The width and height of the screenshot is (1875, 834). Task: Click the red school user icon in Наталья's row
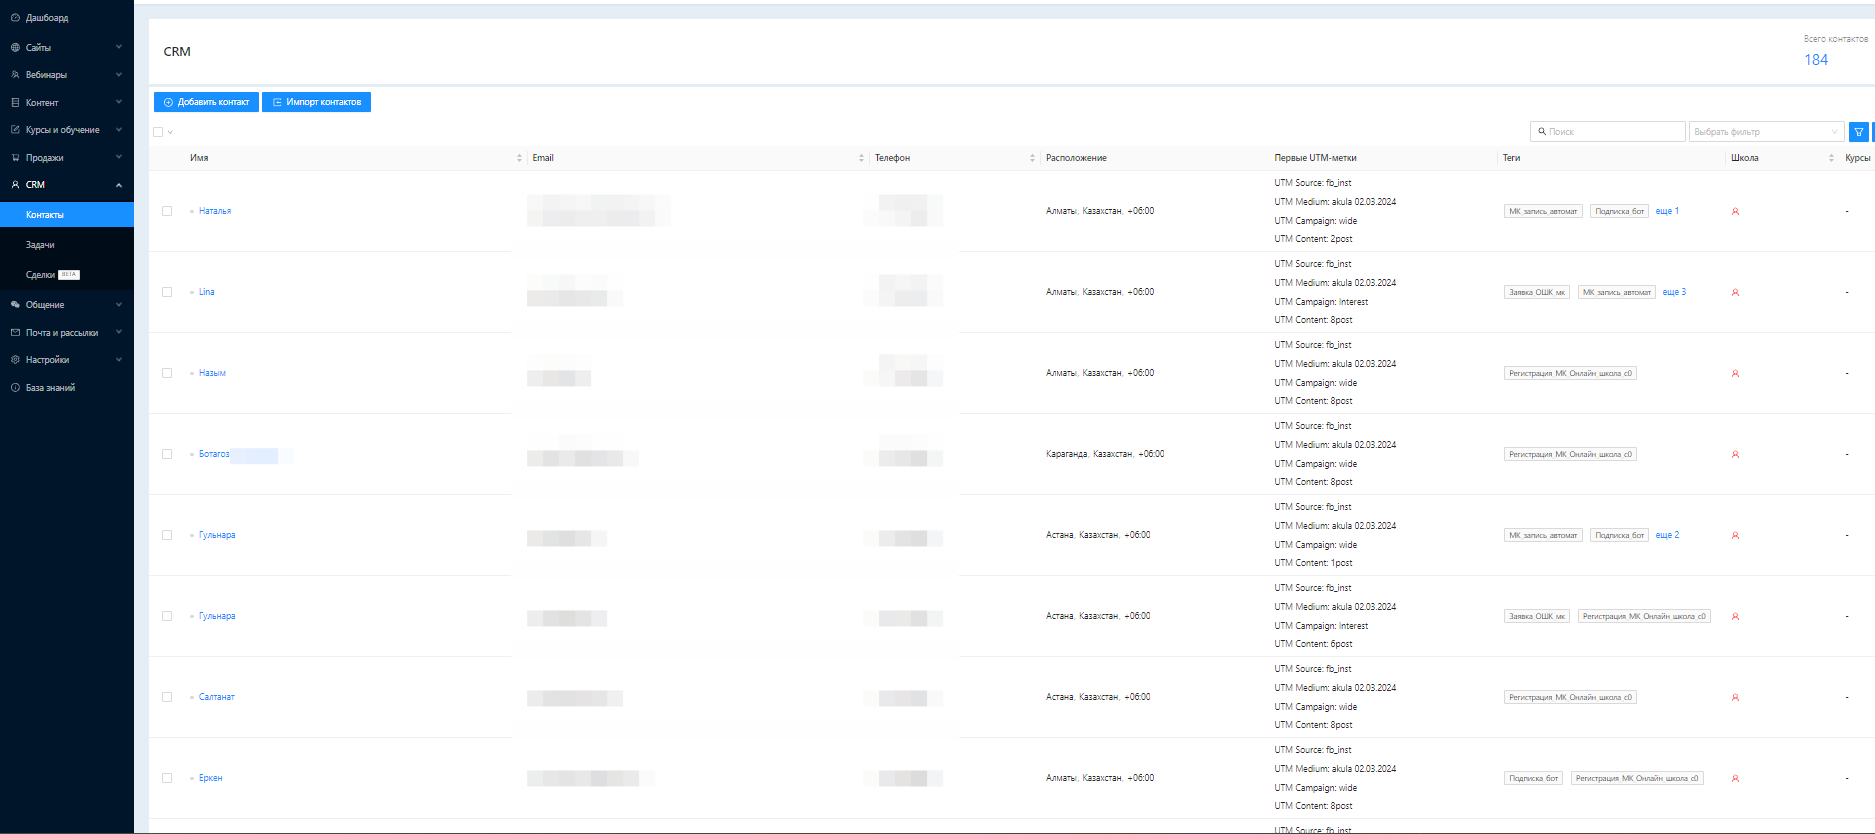click(x=1735, y=212)
